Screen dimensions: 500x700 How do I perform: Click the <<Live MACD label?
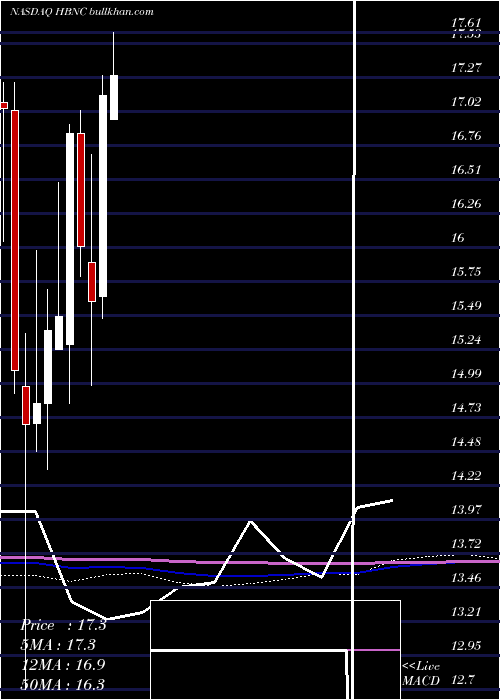(x=421, y=673)
